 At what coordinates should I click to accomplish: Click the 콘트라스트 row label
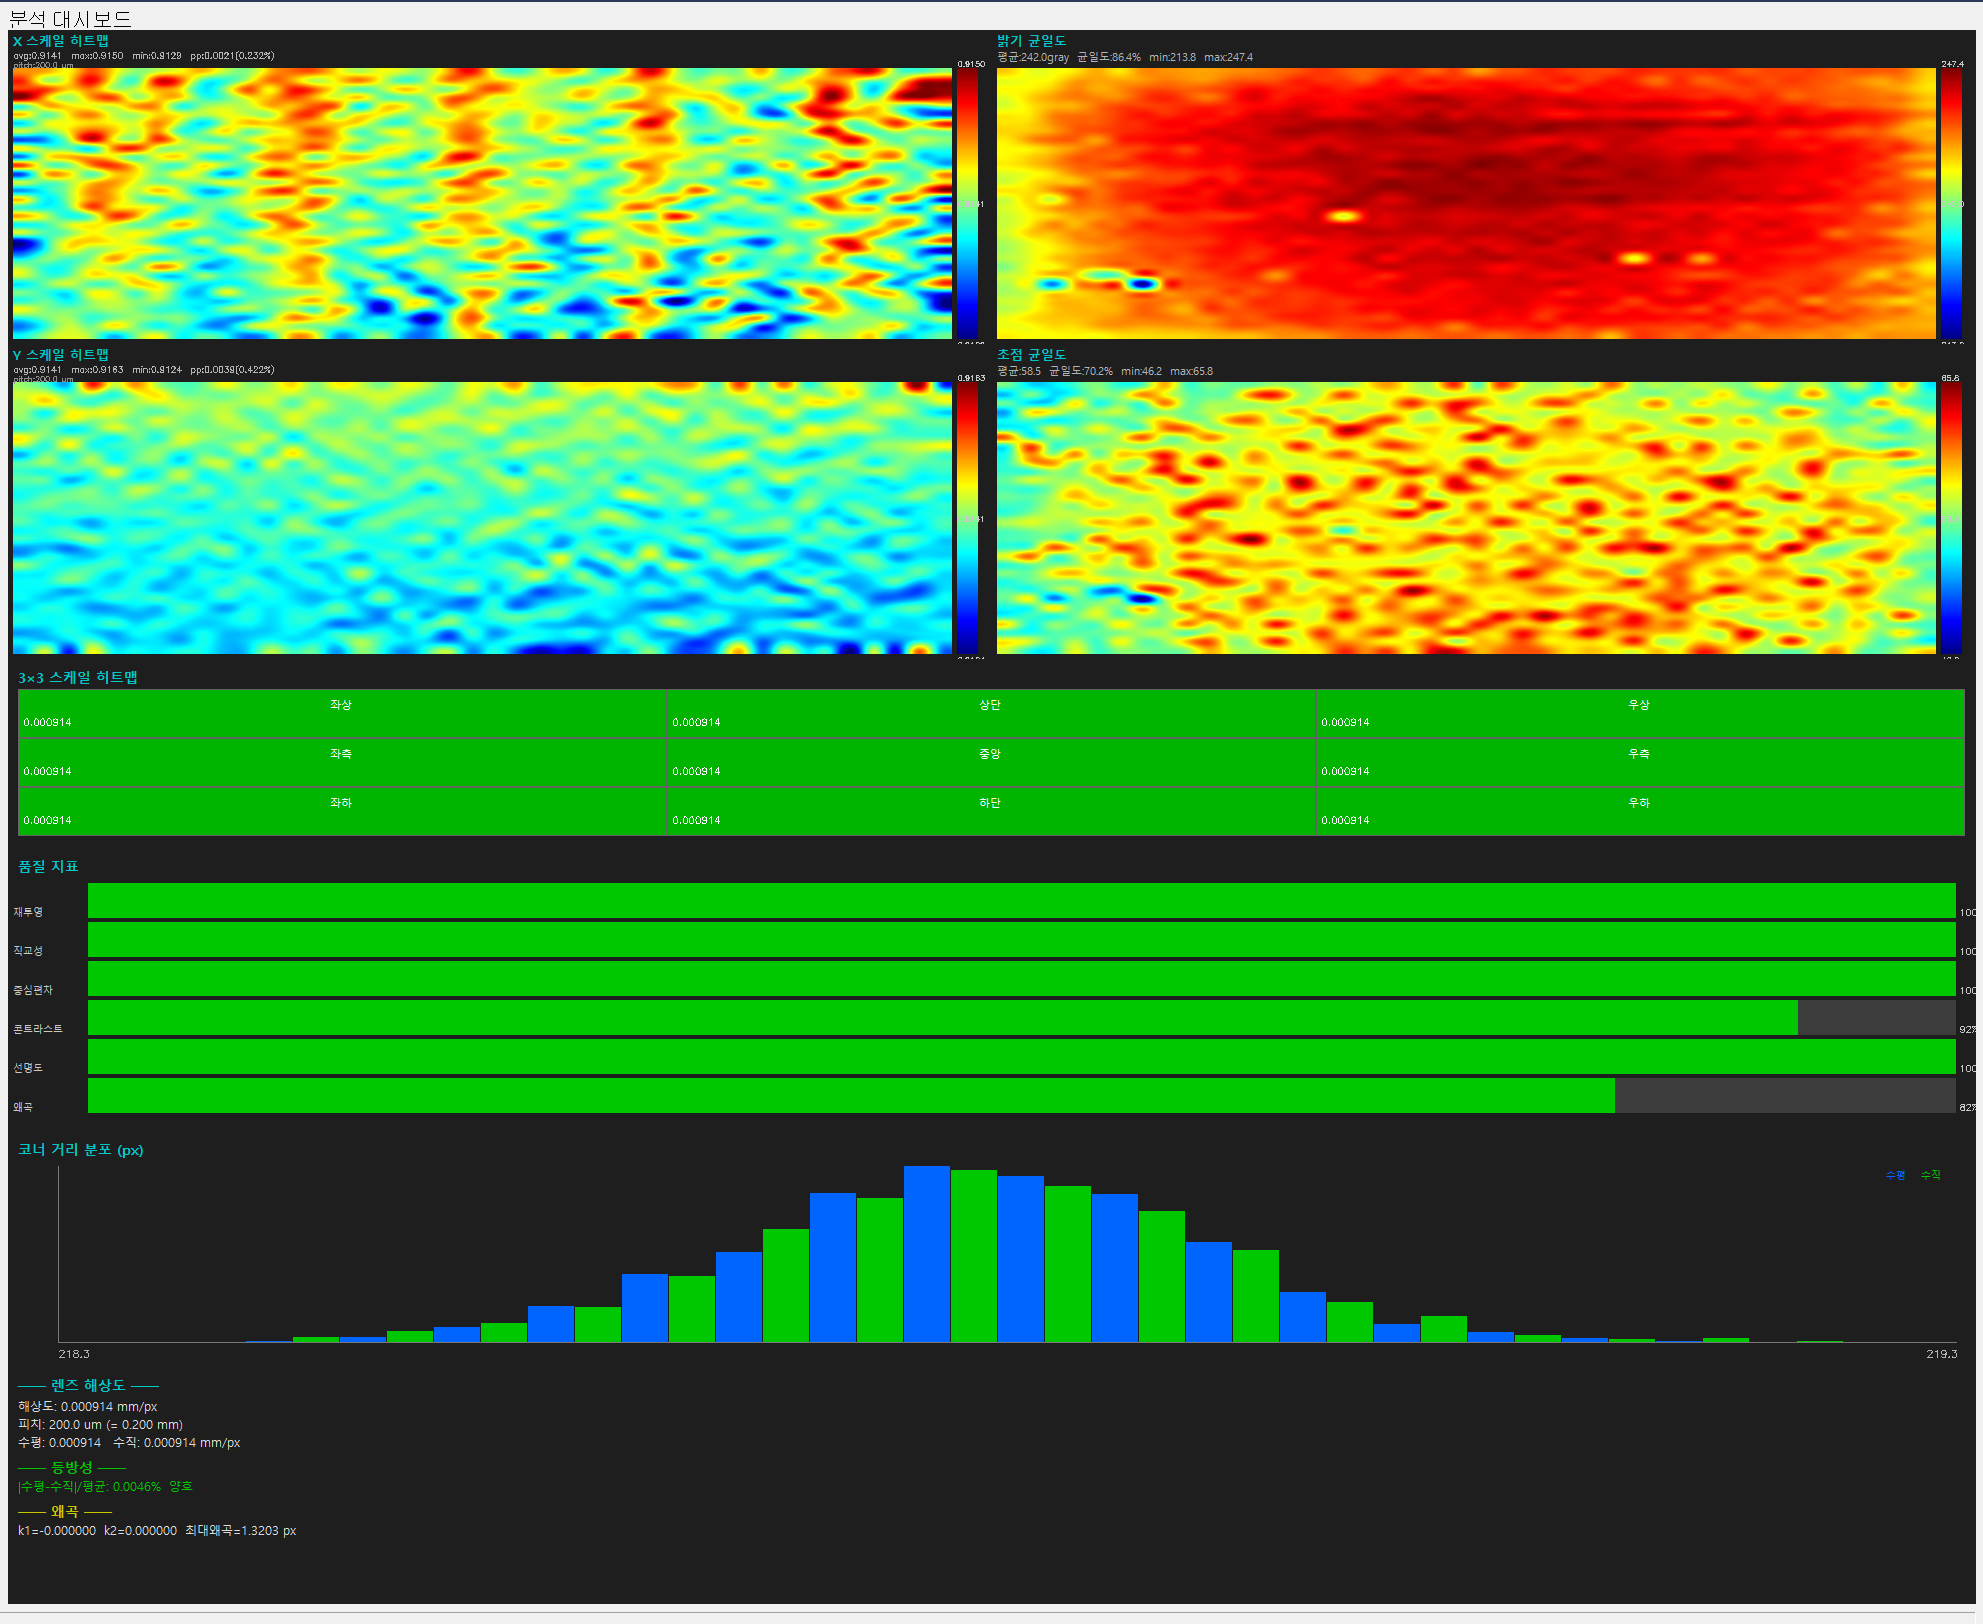(x=38, y=1029)
